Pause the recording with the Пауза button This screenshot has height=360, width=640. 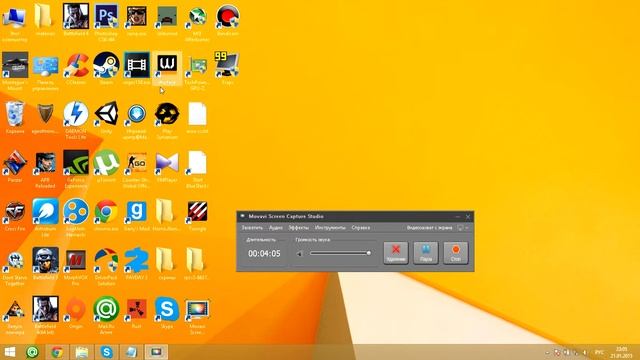pos(426,253)
